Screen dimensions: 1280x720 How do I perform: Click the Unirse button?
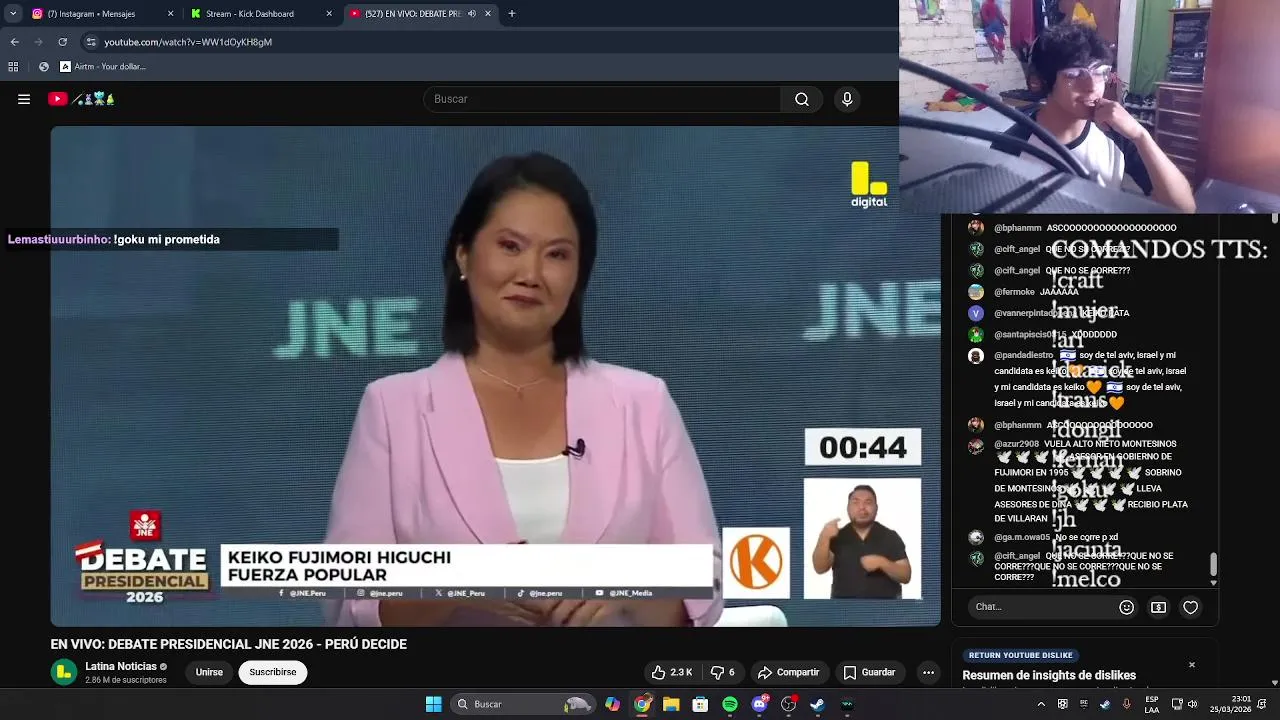(209, 672)
